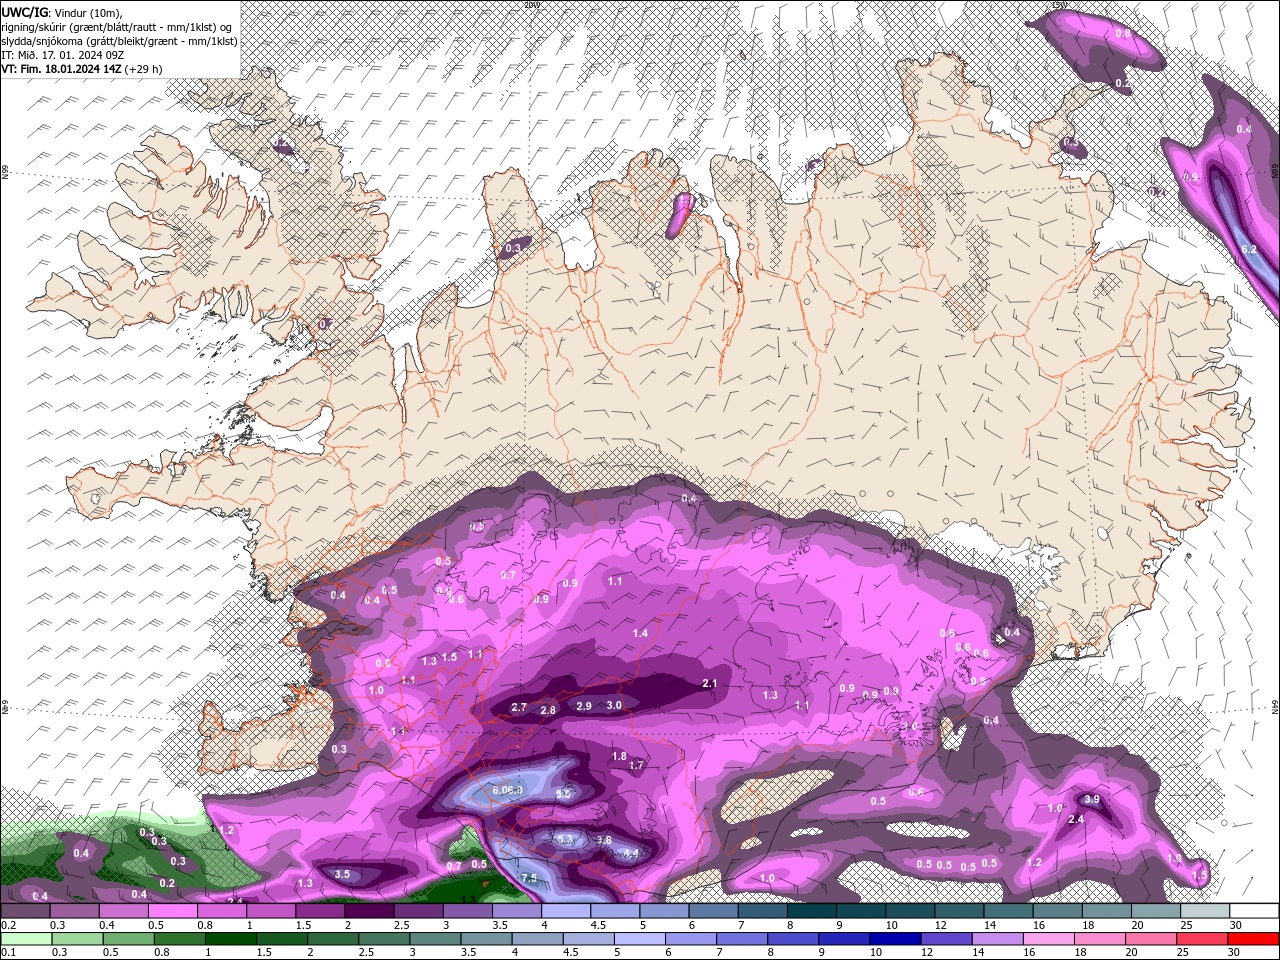Select the pale grey swatch at 25 in upper scale
The width and height of the screenshot is (1280, 960).
click(x=1205, y=911)
